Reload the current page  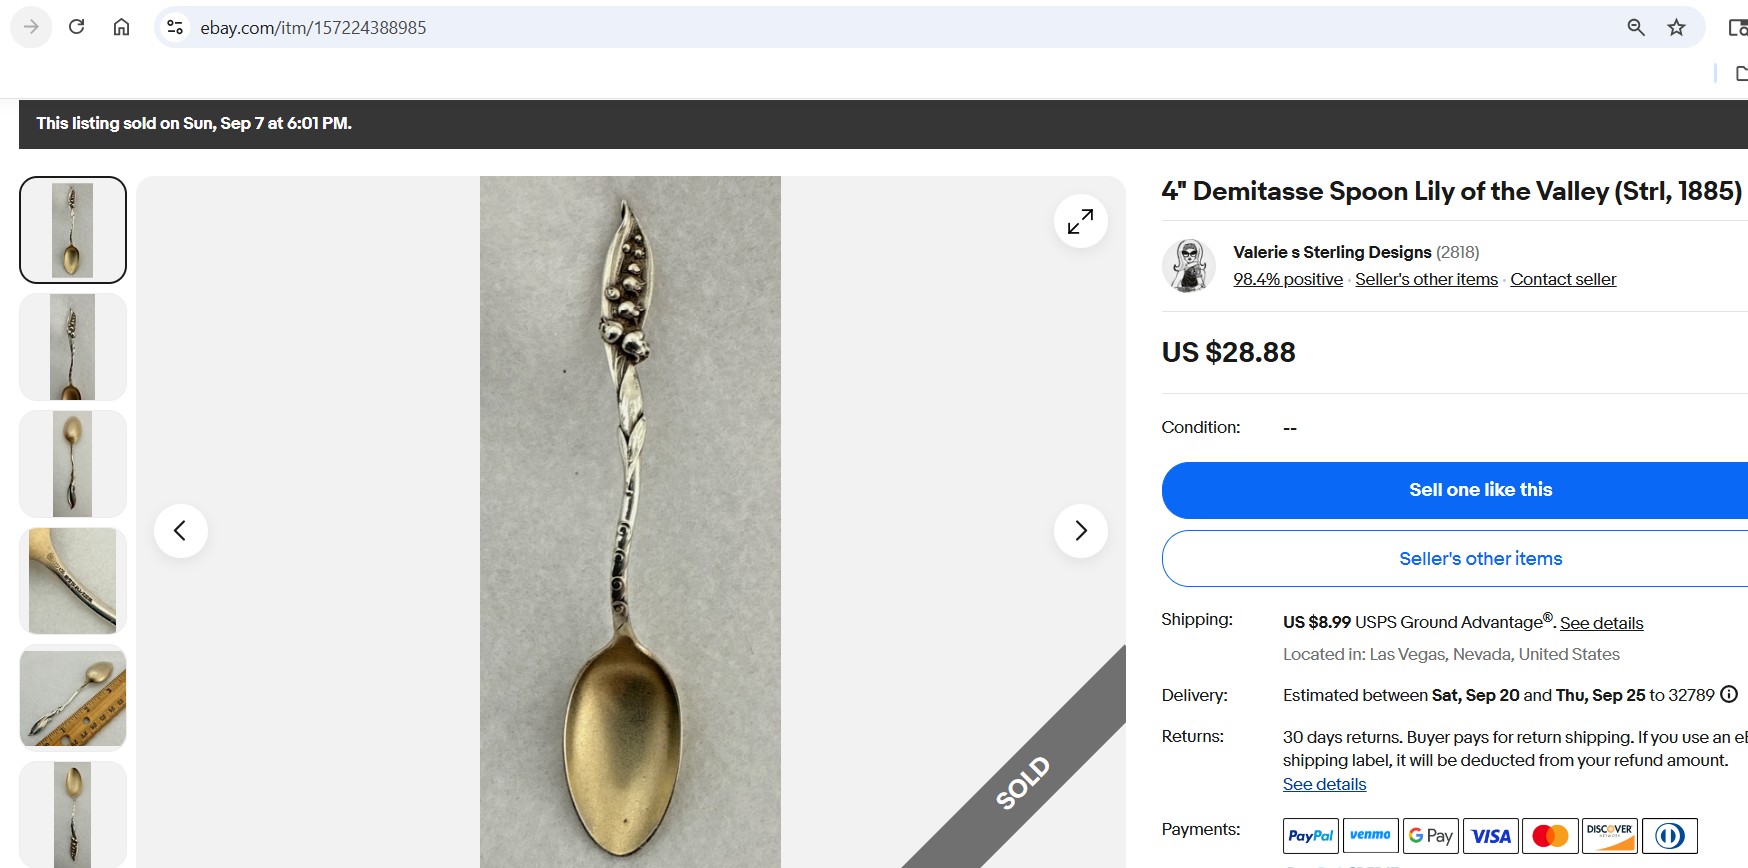tap(76, 27)
